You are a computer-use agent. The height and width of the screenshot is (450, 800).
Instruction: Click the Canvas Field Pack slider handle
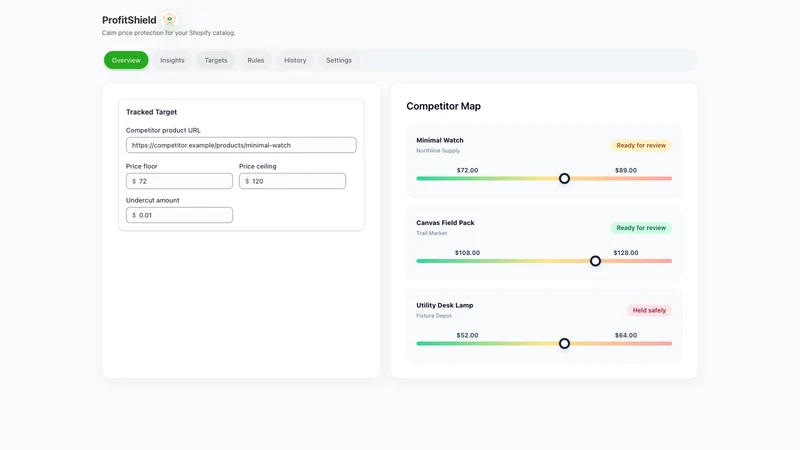click(x=595, y=261)
